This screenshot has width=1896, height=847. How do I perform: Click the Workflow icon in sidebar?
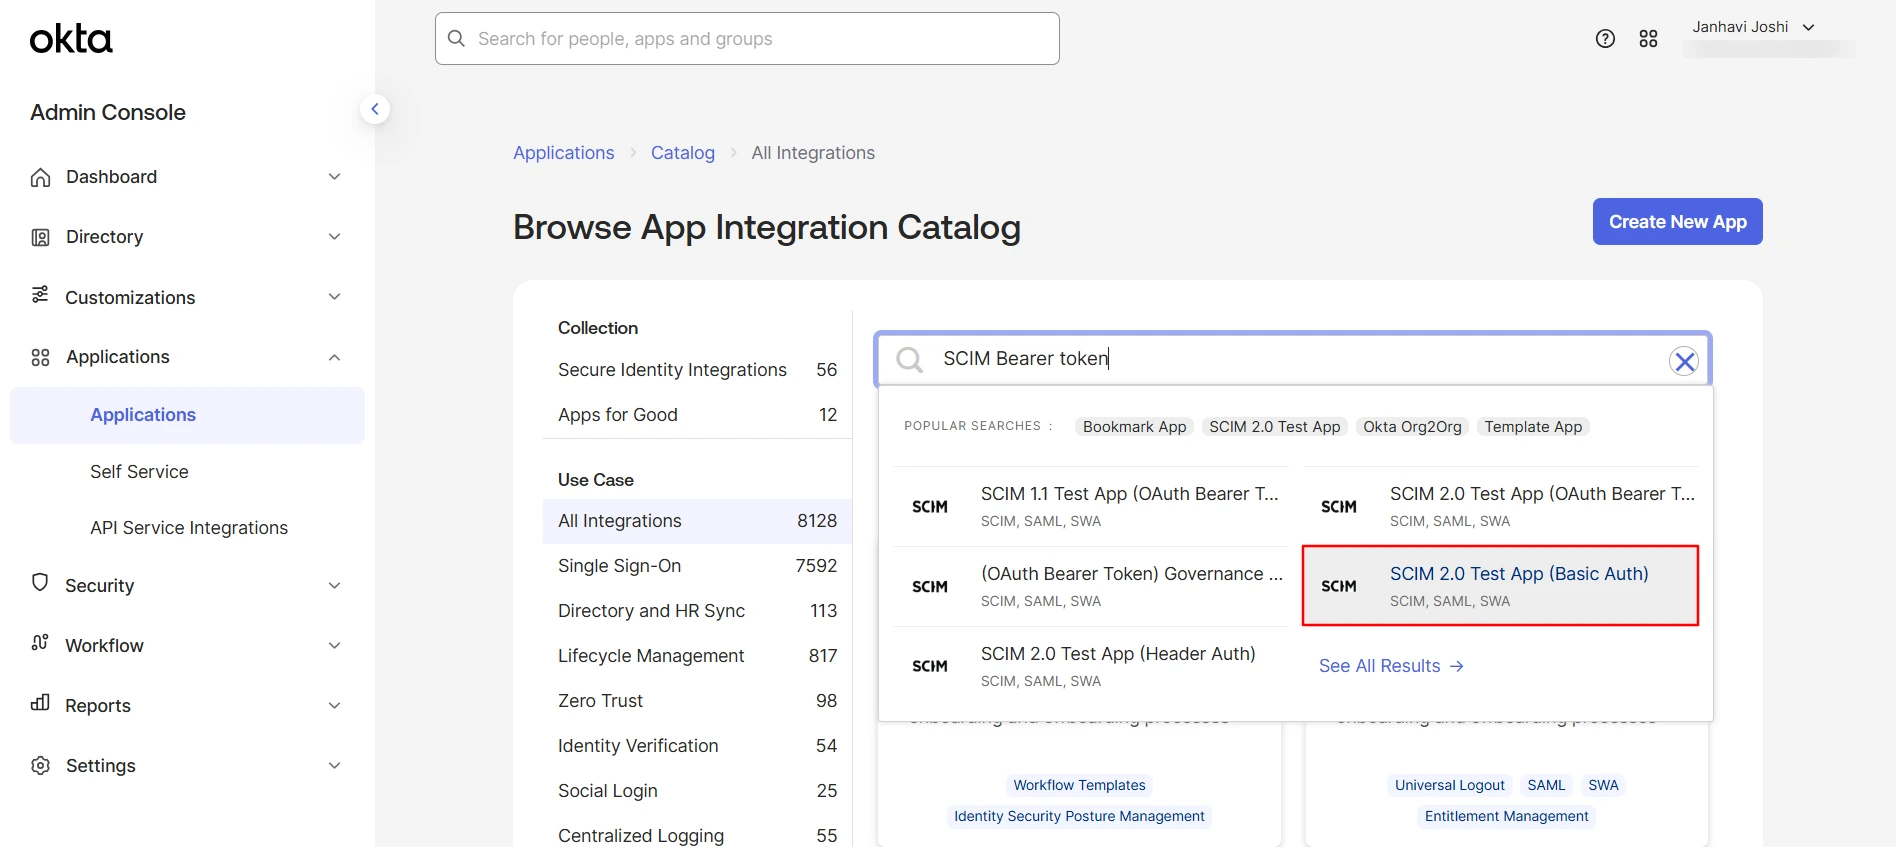pyautogui.click(x=40, y=643)
